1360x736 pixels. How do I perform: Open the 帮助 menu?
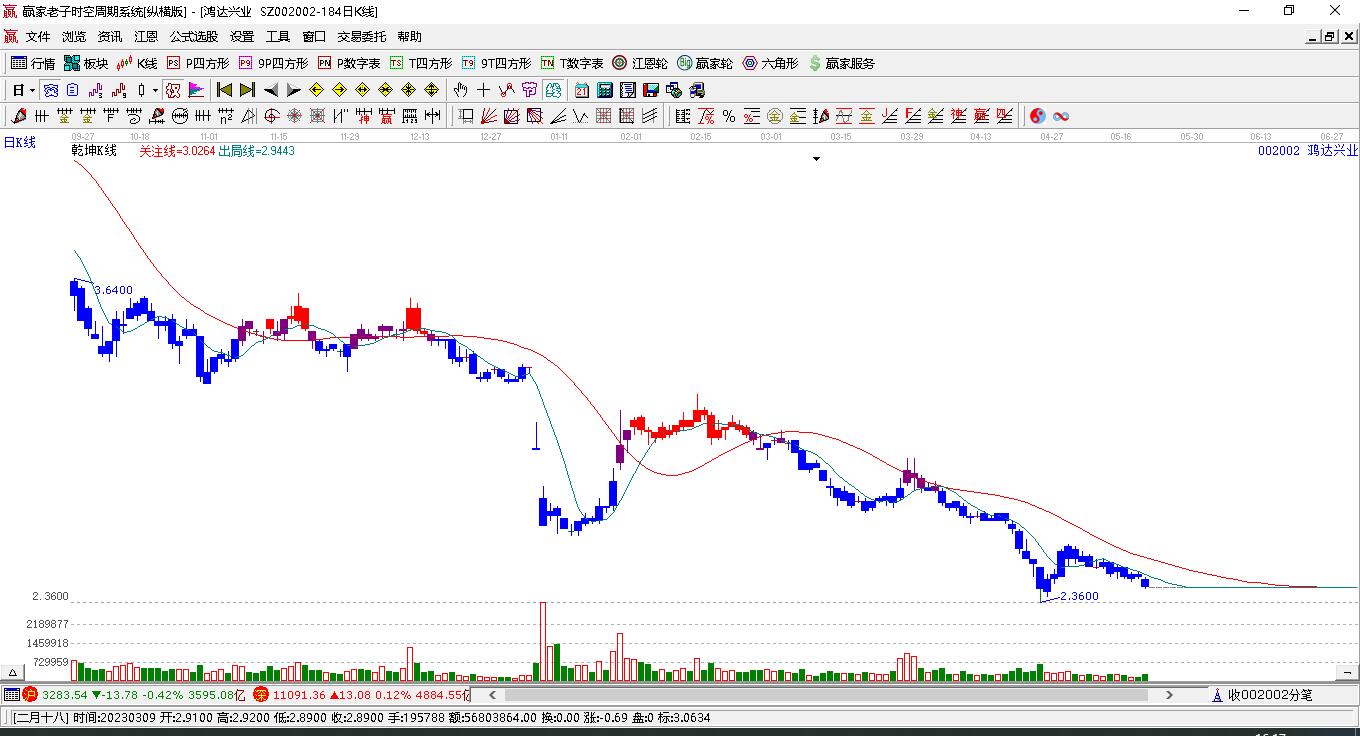click(x=410, y=37)
